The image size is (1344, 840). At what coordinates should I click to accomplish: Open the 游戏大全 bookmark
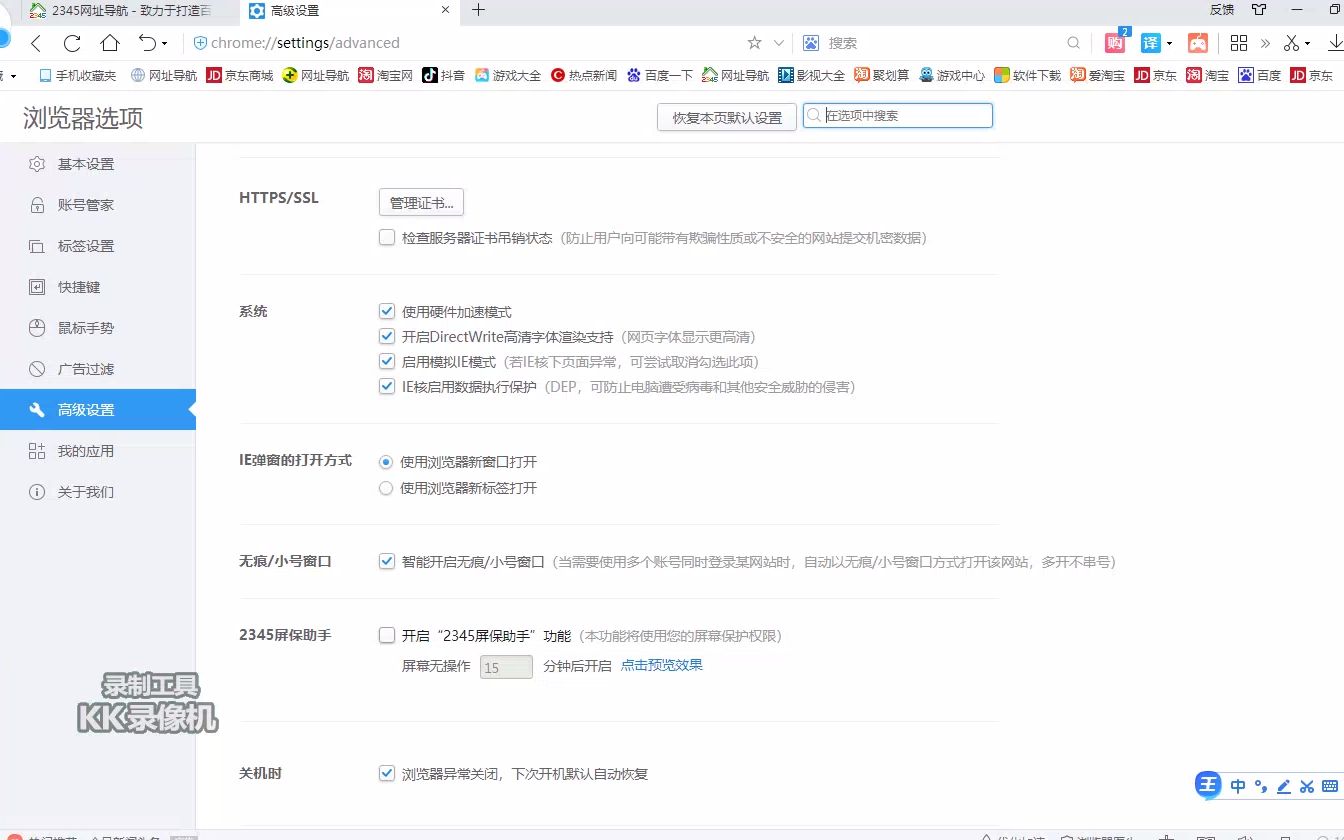[508, 75]
